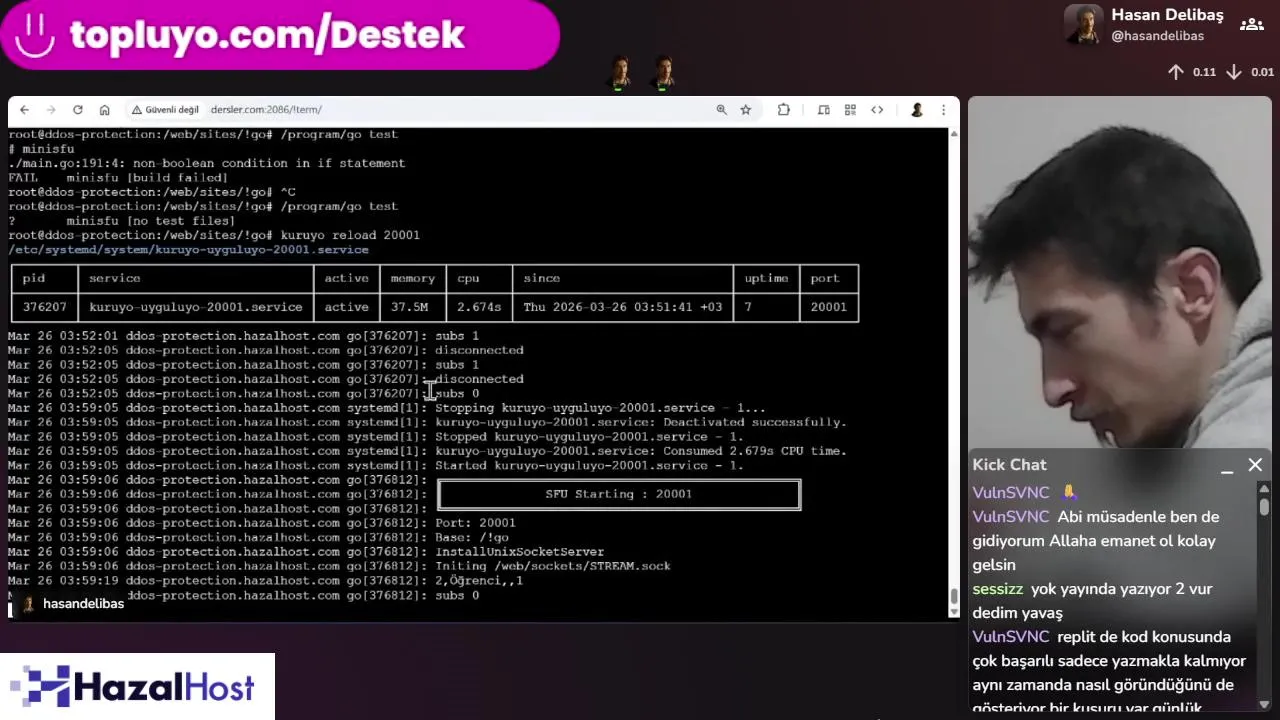Click the 'kuruyo reload 20001' command line
This screenshot has height=720, width=1280.
tap(214, 235)
